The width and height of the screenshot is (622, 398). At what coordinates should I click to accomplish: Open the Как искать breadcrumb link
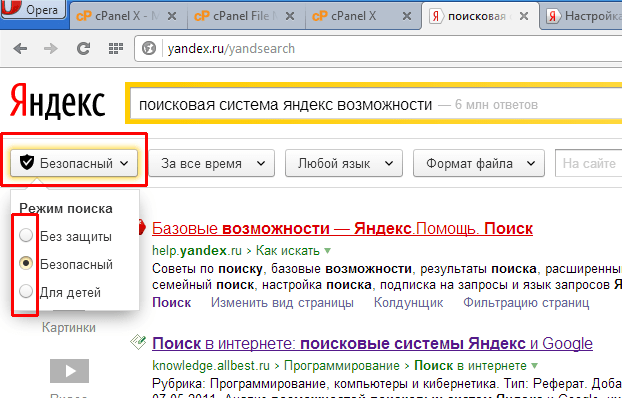(288, 251)
